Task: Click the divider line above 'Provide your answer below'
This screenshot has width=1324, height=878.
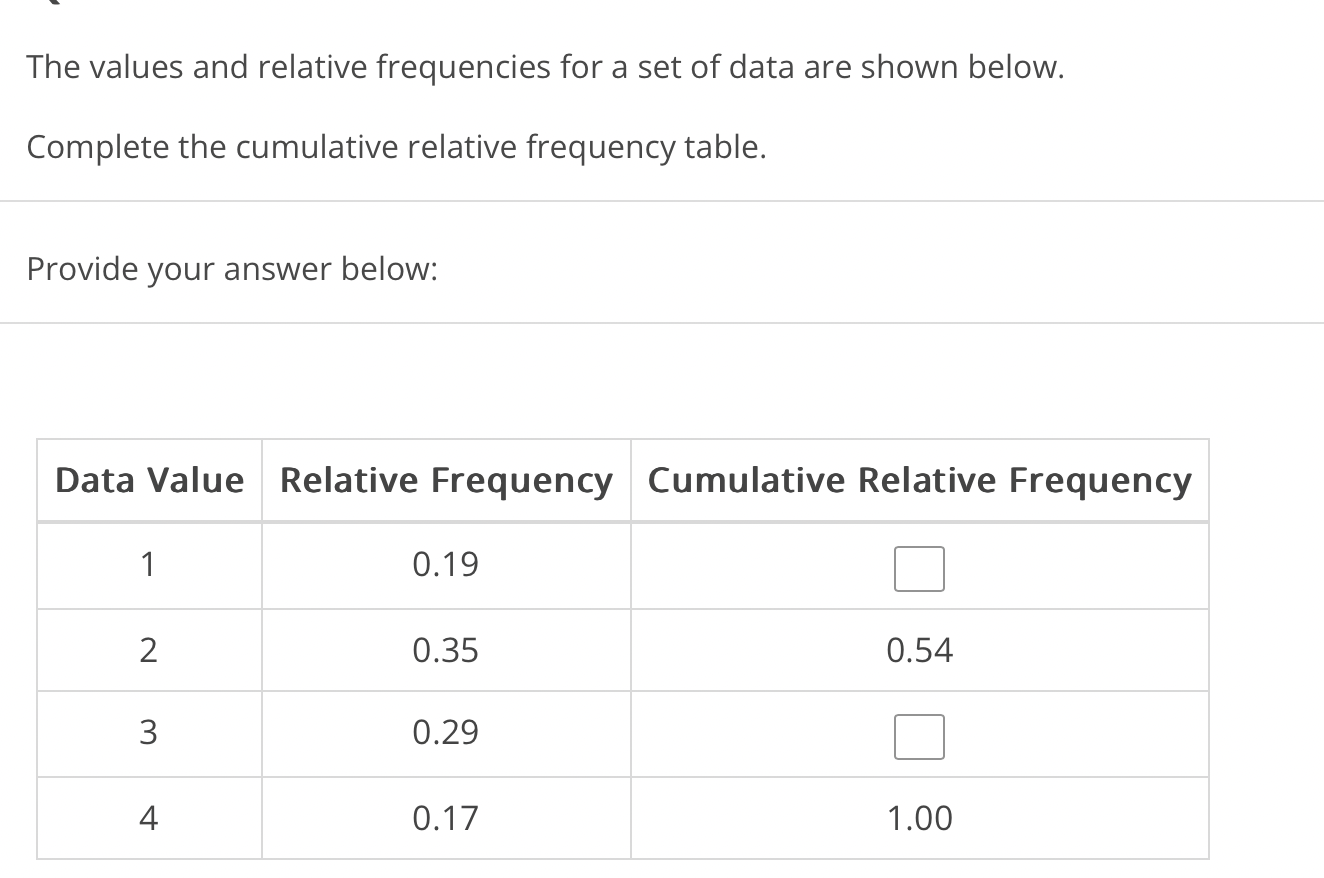Action: point(662,201)
